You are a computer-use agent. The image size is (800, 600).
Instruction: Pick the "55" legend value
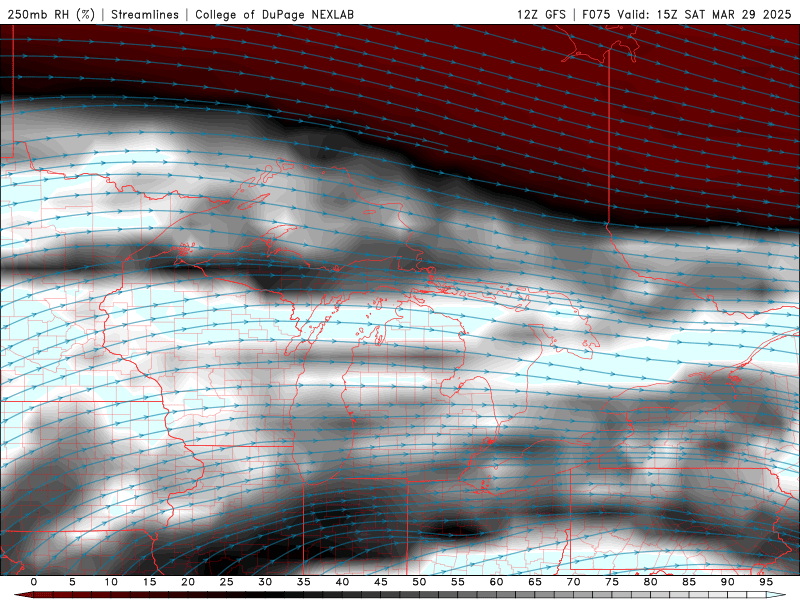coord(458,582)
